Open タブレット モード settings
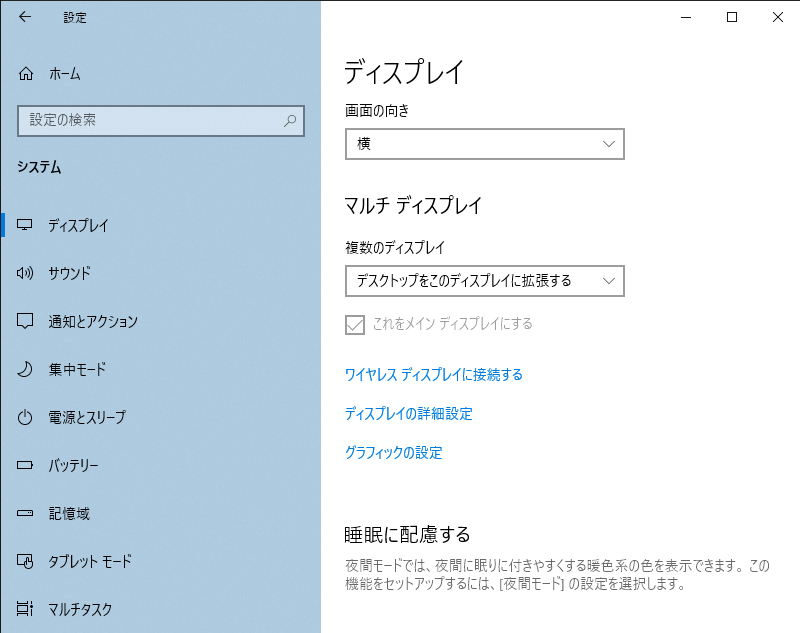800x633 pixels. [x=161, y=561]
